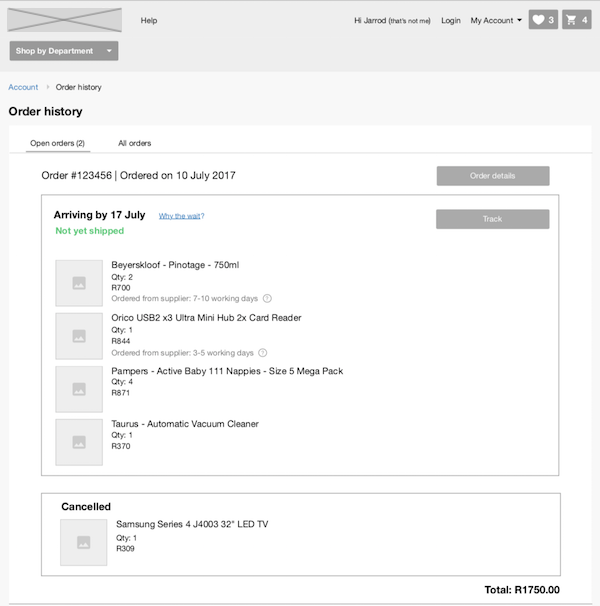Expand the My Account menu

[496, 20]
